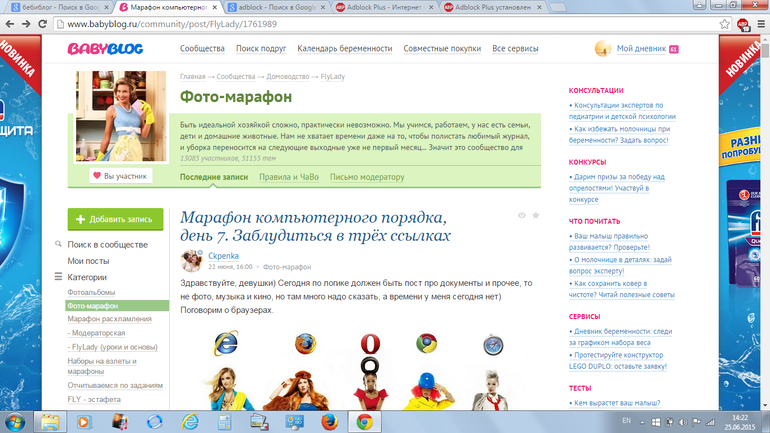770x433 pixels.
Task: Reload the page with refresh icon
Action: tap(43, 24)
